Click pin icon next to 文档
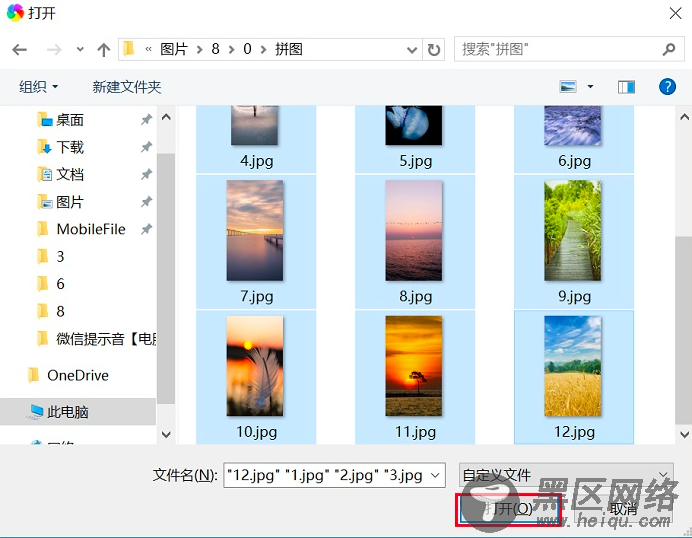The image size is (692, 538). coord(146,174)
